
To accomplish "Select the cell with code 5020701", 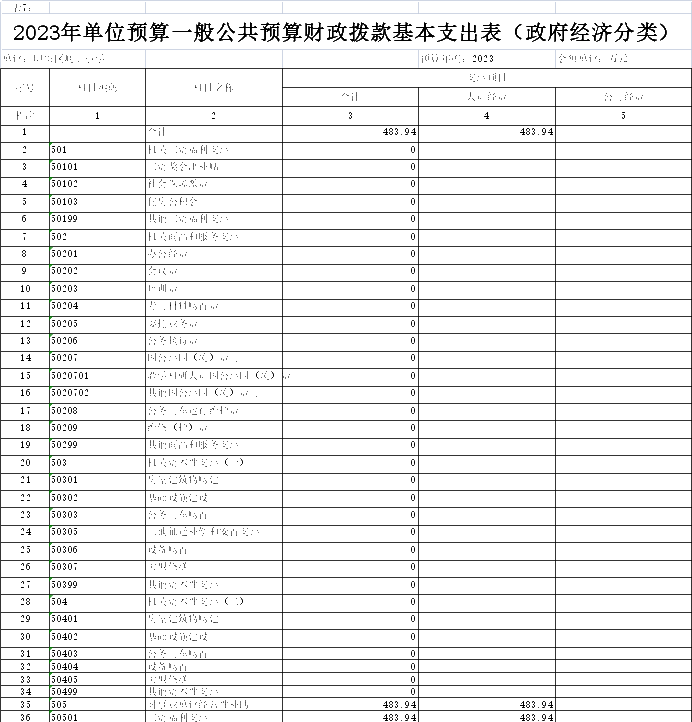I will pyautogui.click(x=97, y=376).
